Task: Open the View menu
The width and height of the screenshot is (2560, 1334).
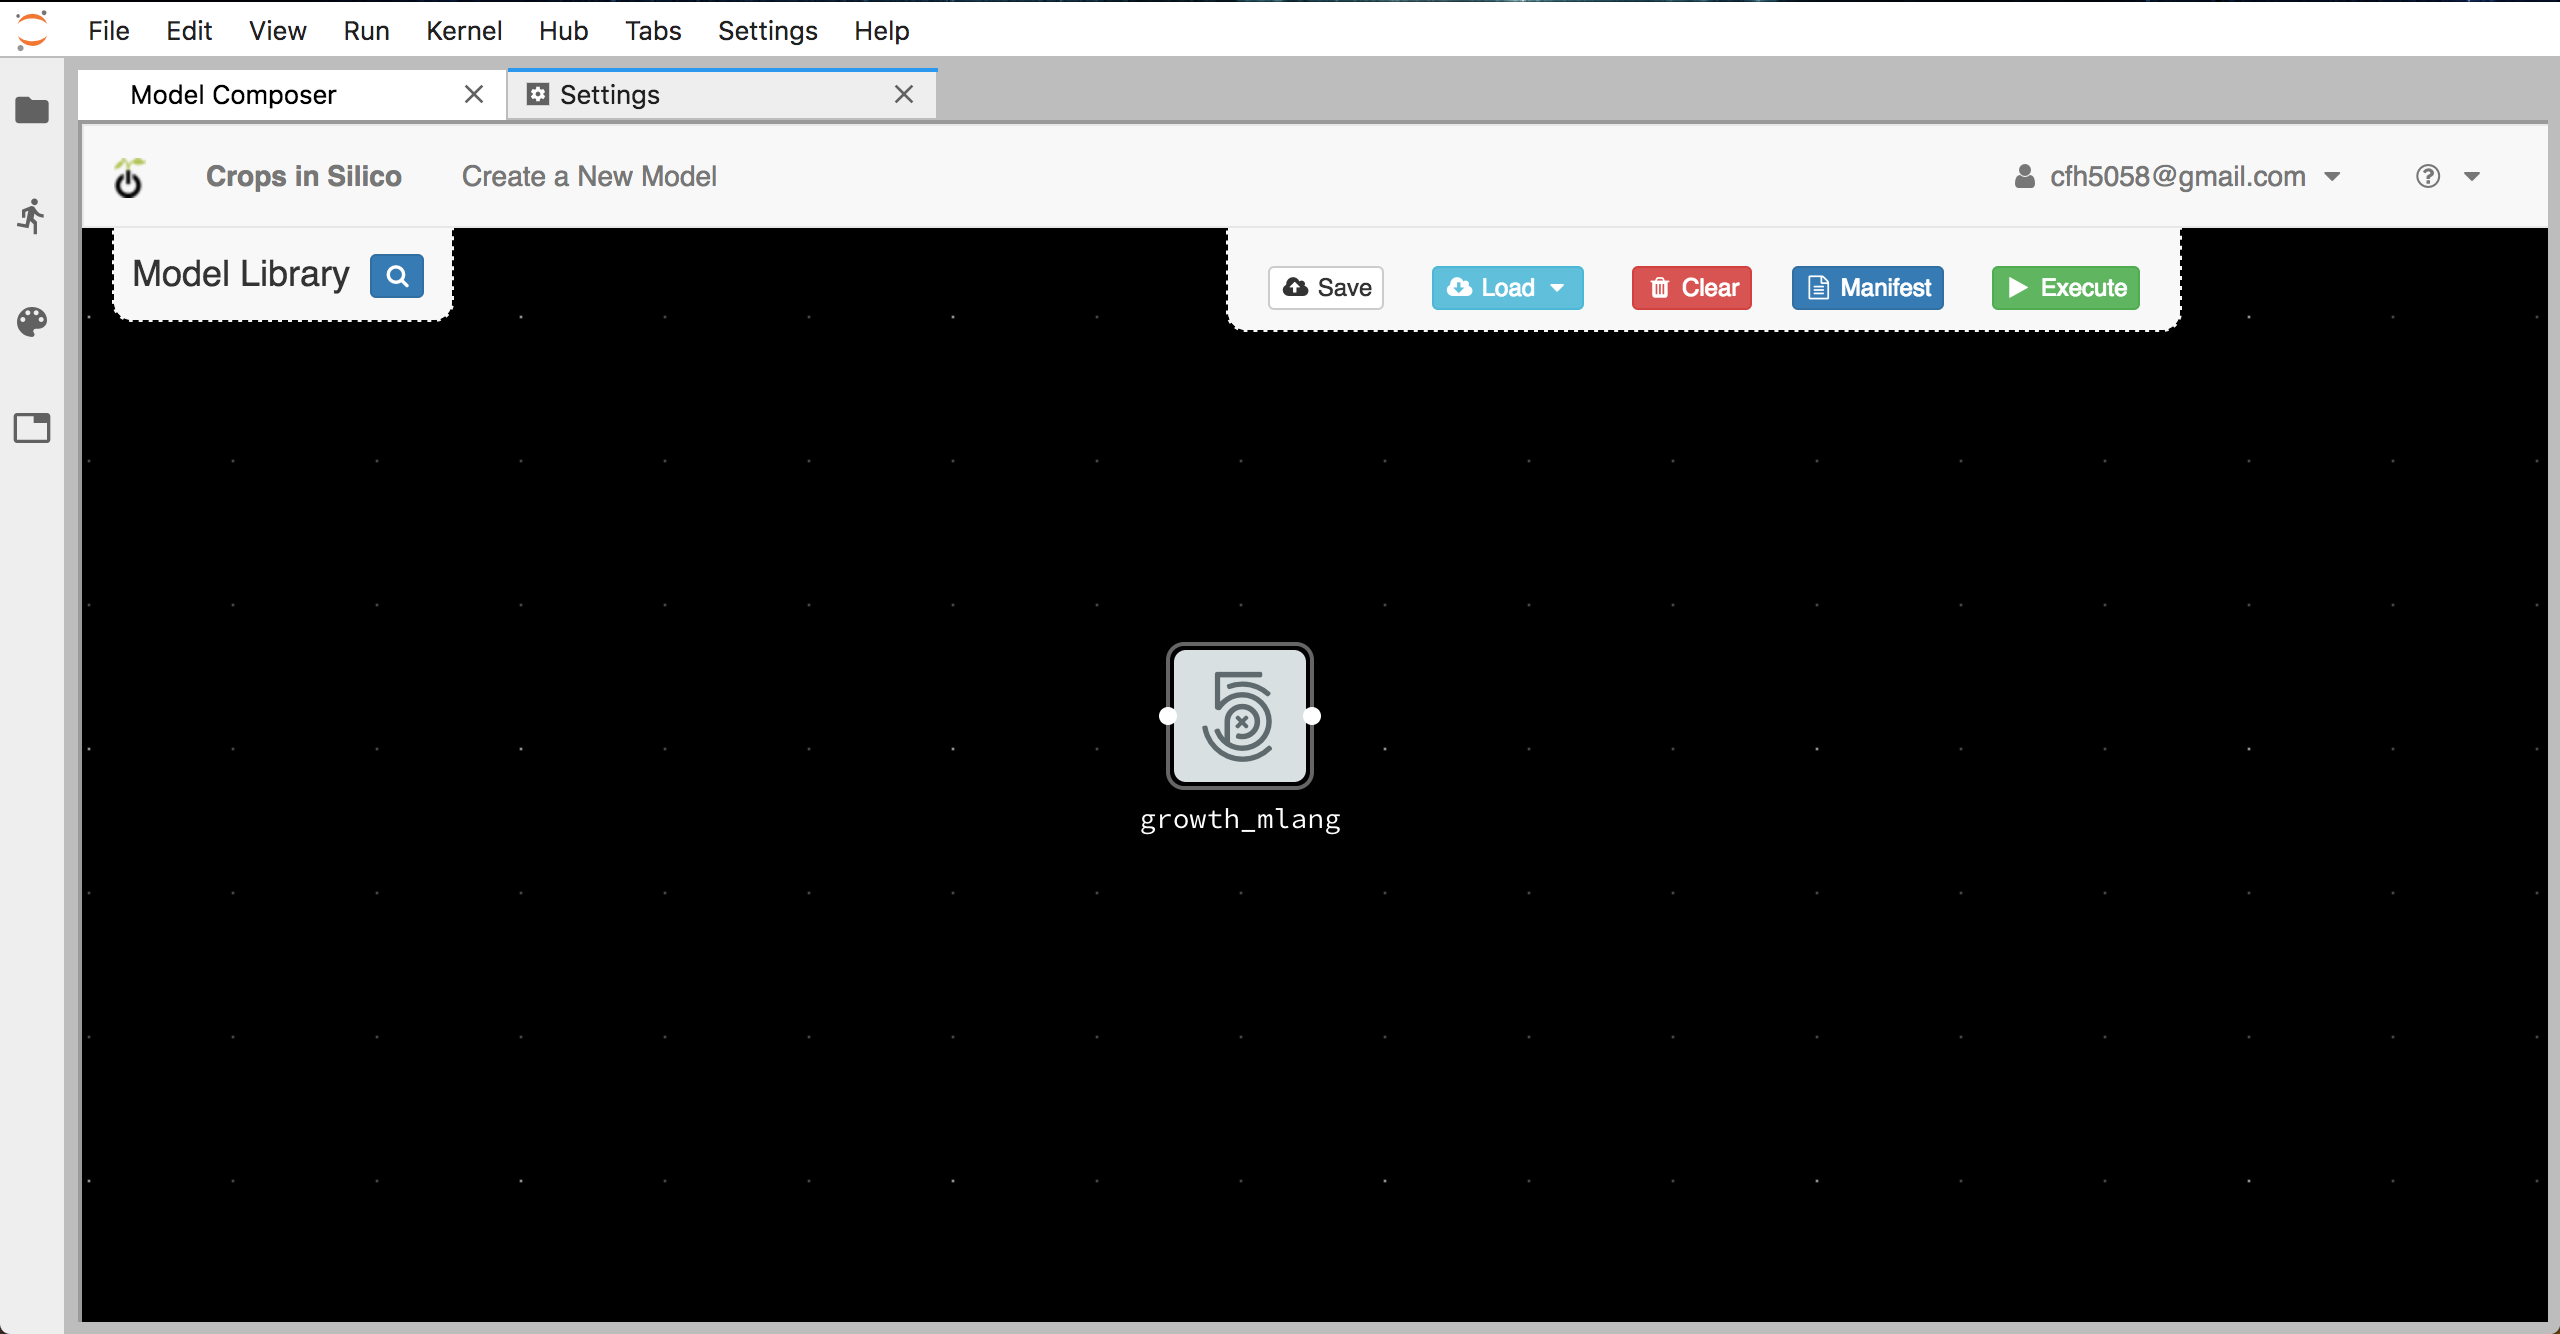Action: click(277, 31)
